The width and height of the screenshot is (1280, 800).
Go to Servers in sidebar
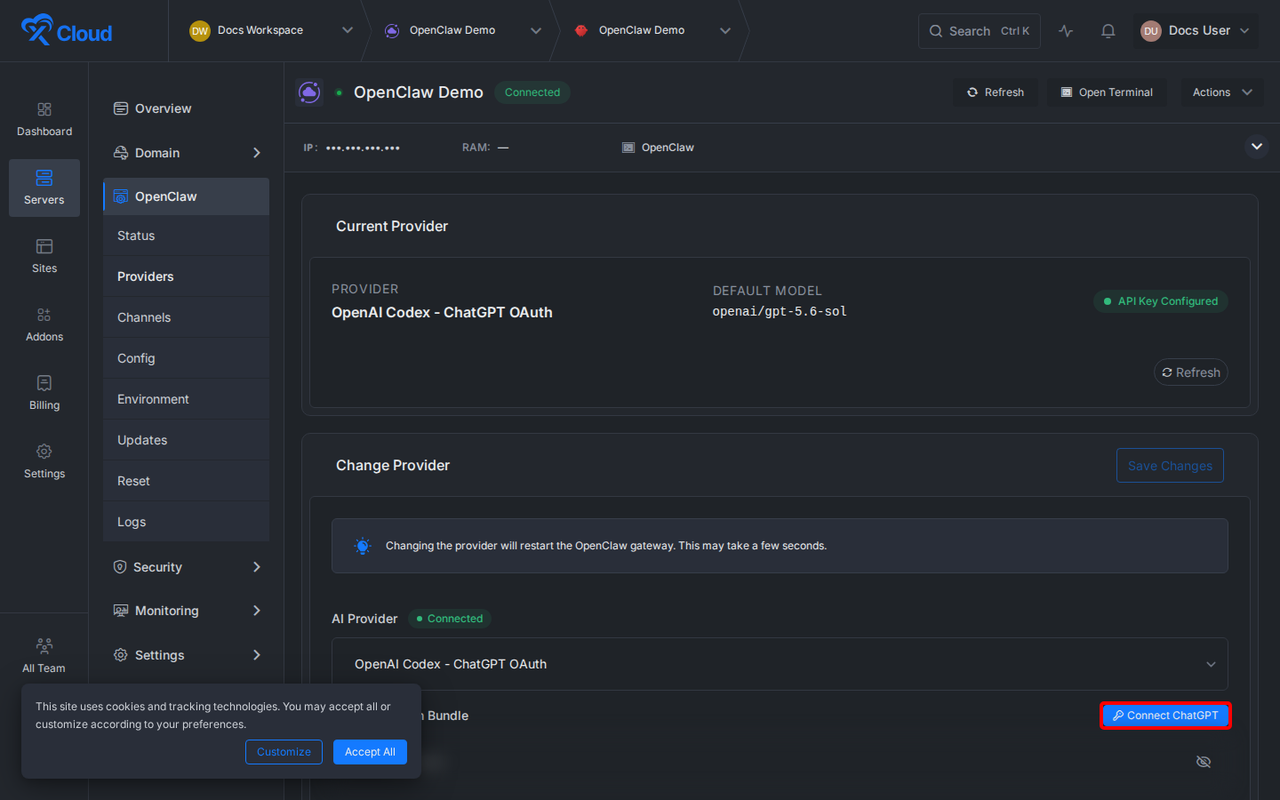(x=44, y=188)
